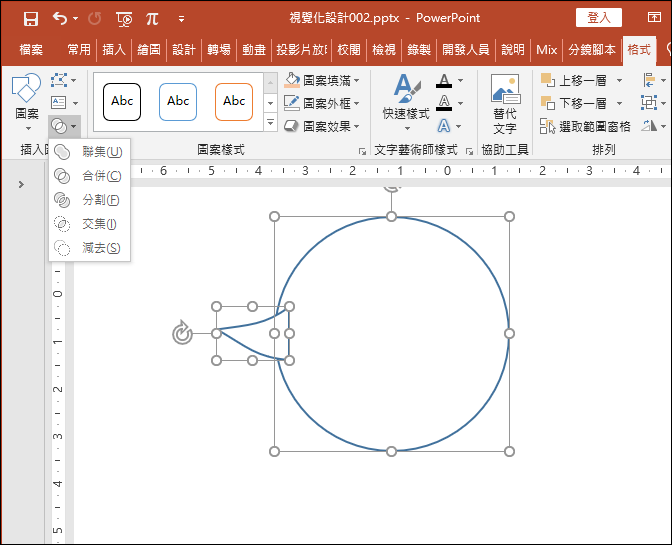The height and width of the screenshot is (545, 672).
Task: Open 快速樣式 WordArt quick styles
Action: click(406, 103)
